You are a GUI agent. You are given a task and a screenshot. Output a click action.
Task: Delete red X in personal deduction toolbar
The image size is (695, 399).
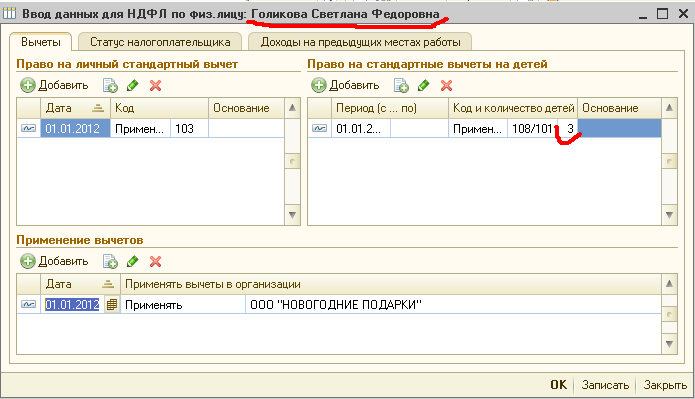point(156,85)
